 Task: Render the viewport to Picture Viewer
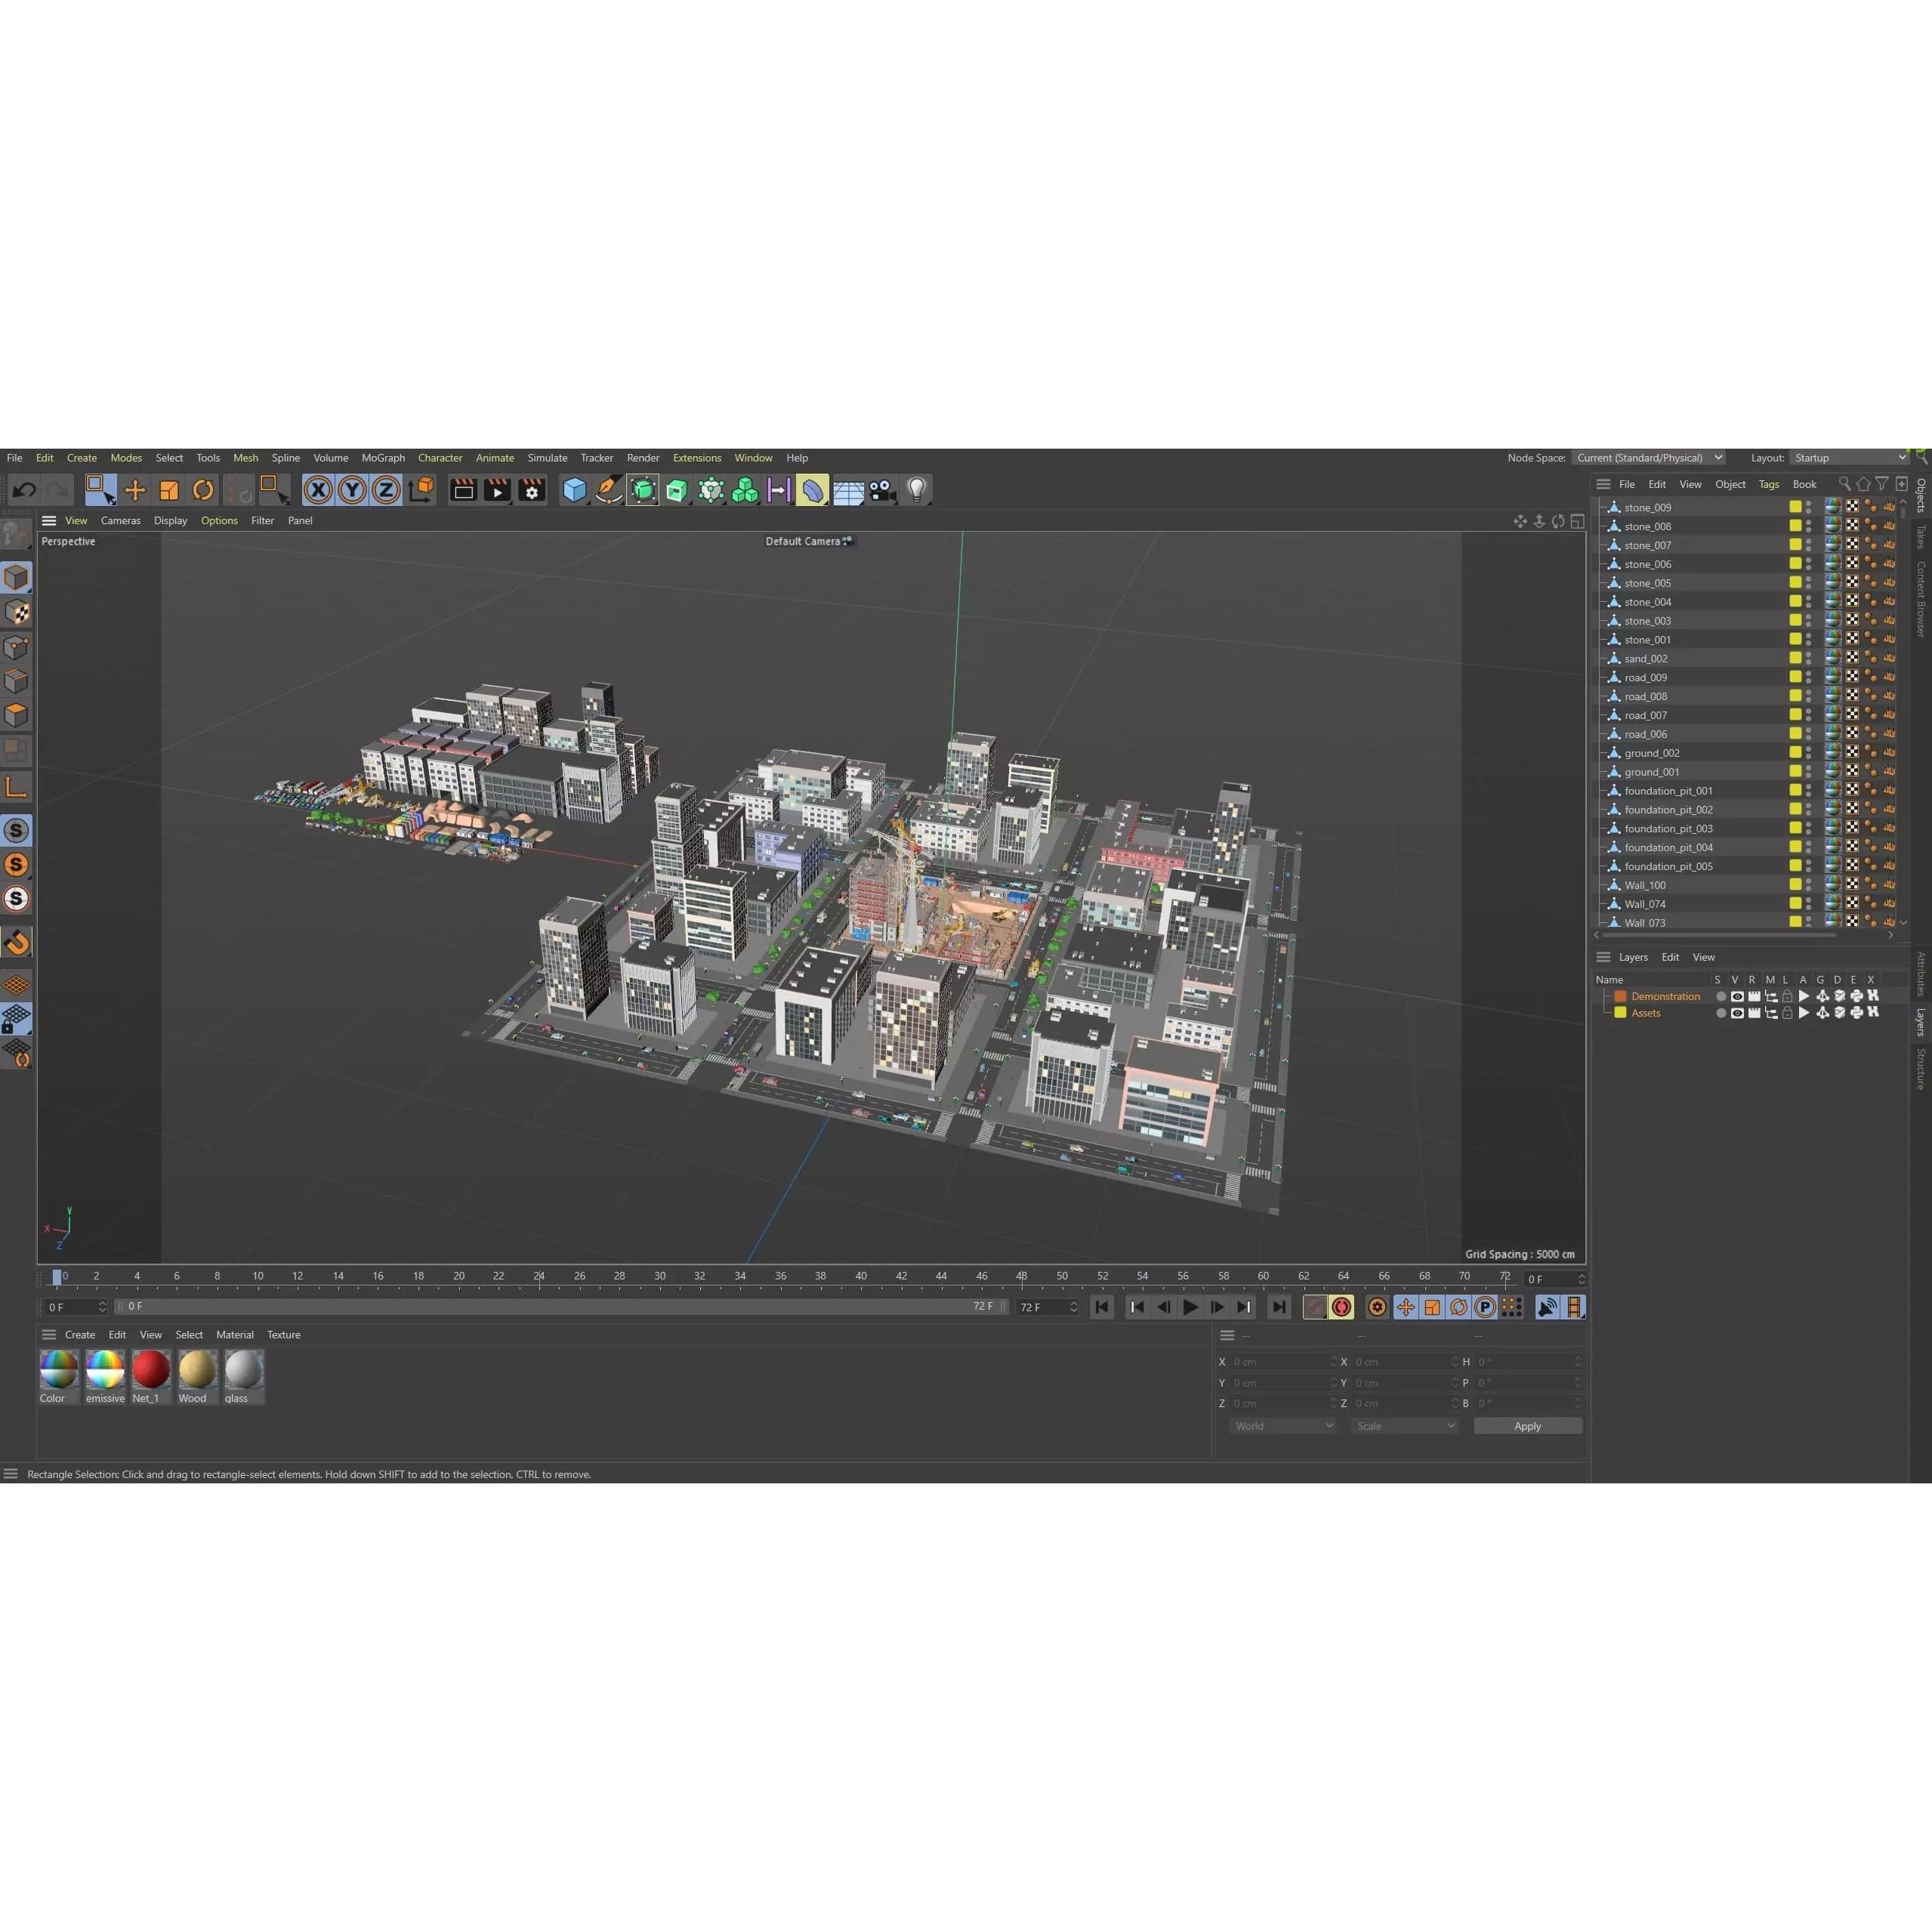497,490
